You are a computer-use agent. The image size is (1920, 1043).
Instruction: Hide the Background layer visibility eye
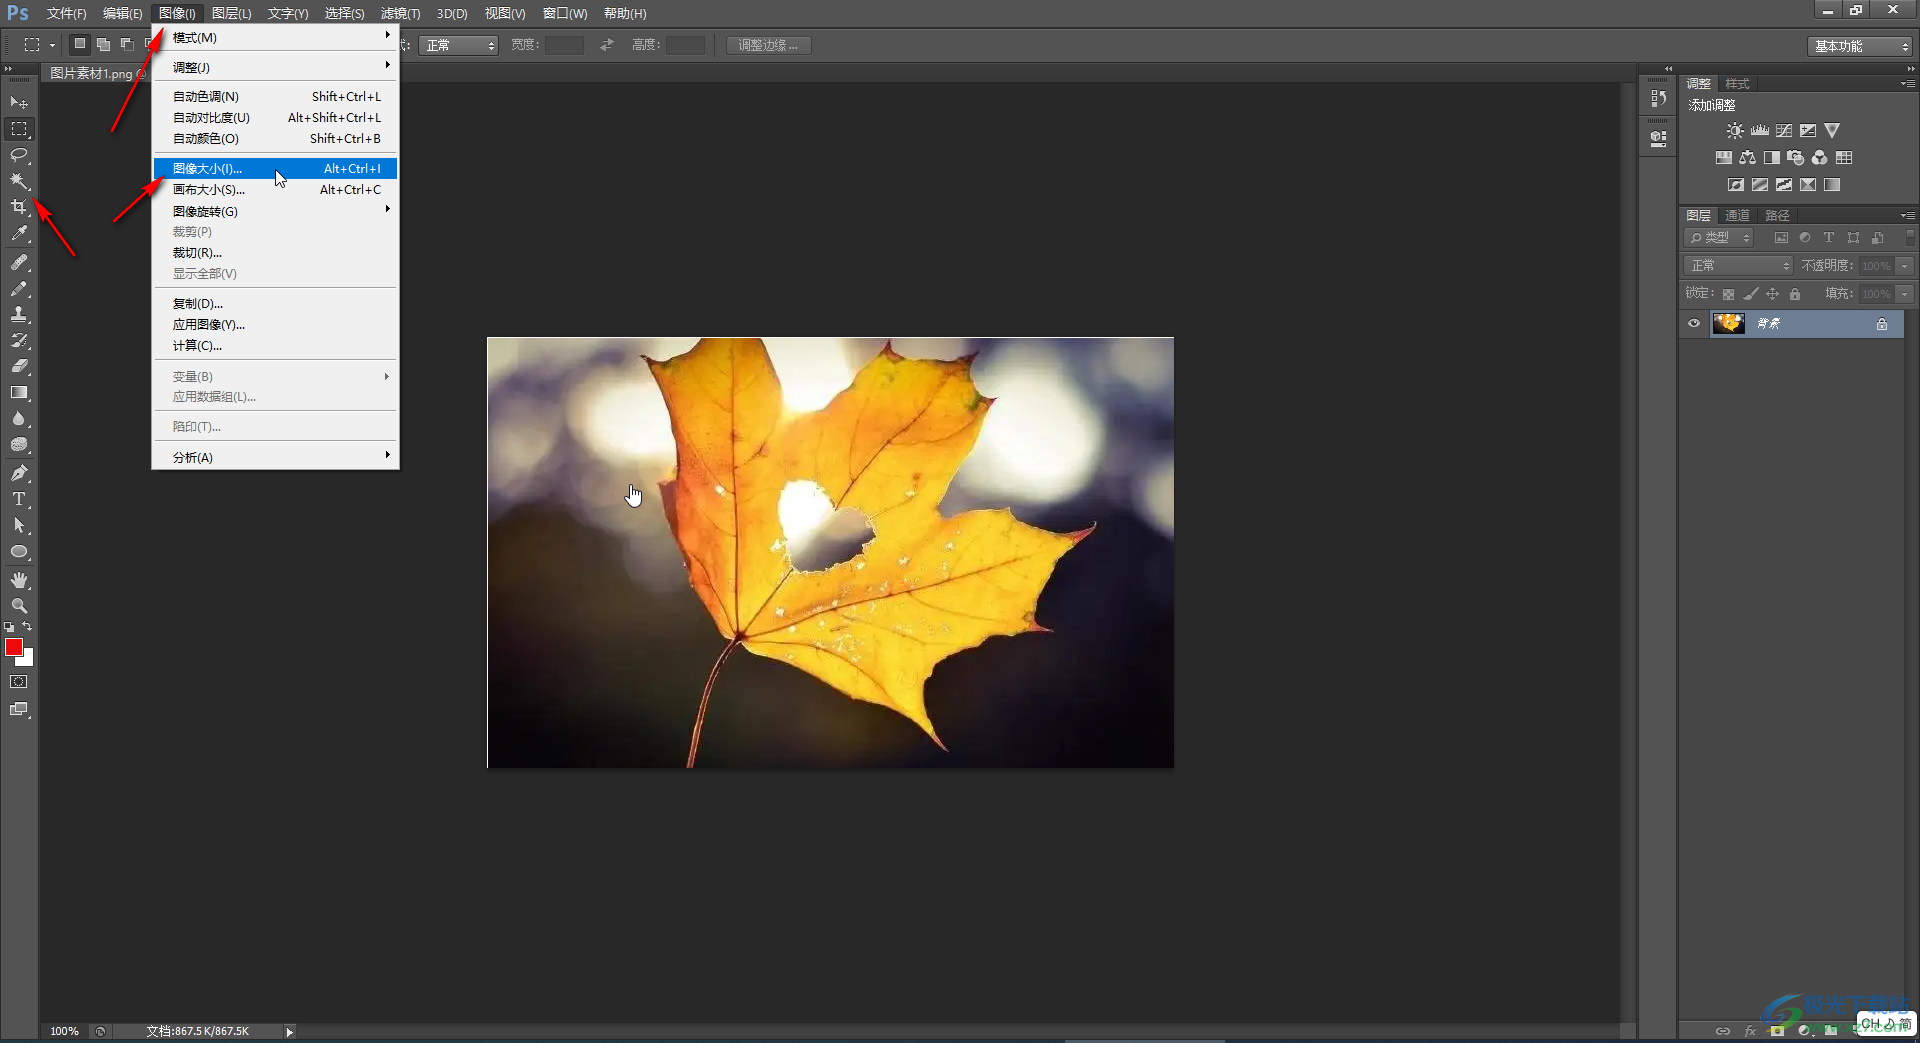coord(1694,323)
